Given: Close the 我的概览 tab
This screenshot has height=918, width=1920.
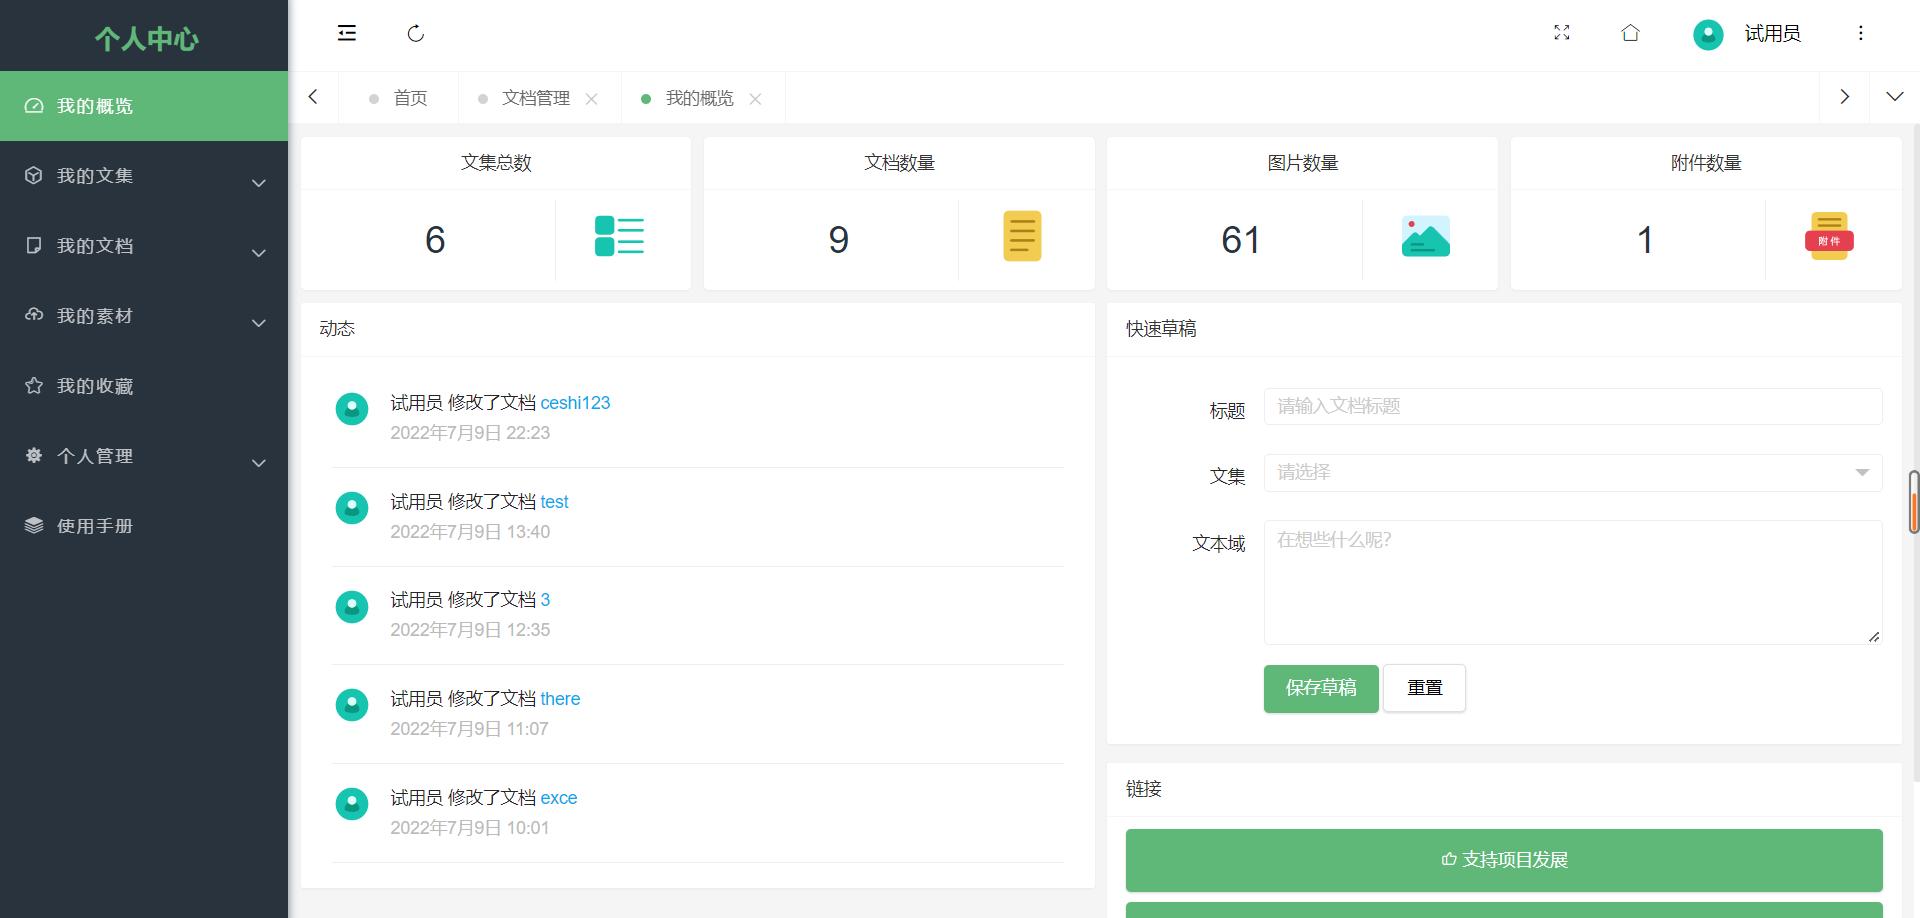Looking at the screenshot, I should [x=756, y=98].
